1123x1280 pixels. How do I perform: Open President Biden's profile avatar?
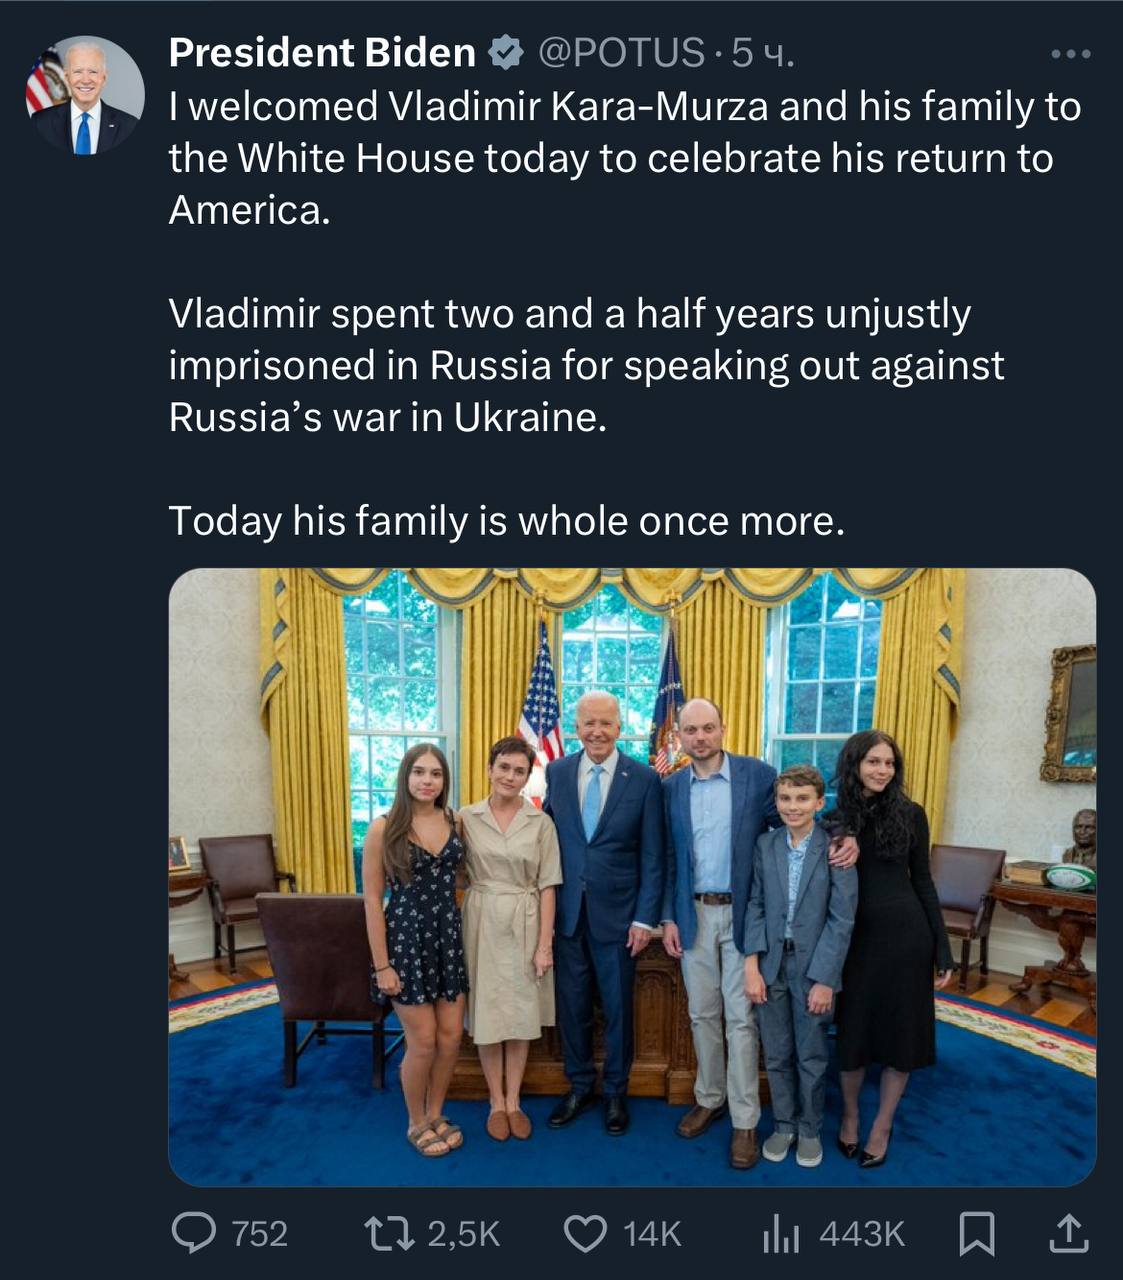pyautogui.click(x=84, y=96)
